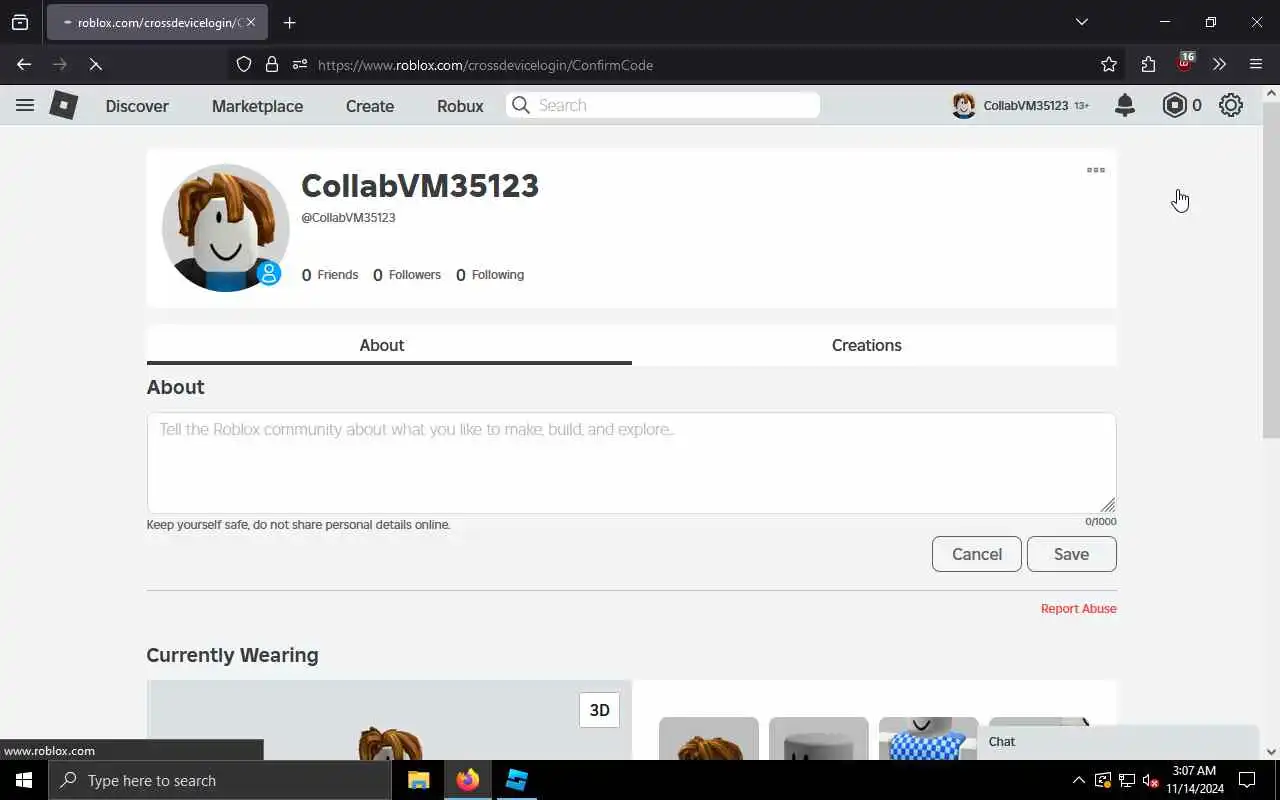Image resolution: width=1280 pixels, height=800 pixels.
Task: Open a new browser tab
Action: pos(290,22)
